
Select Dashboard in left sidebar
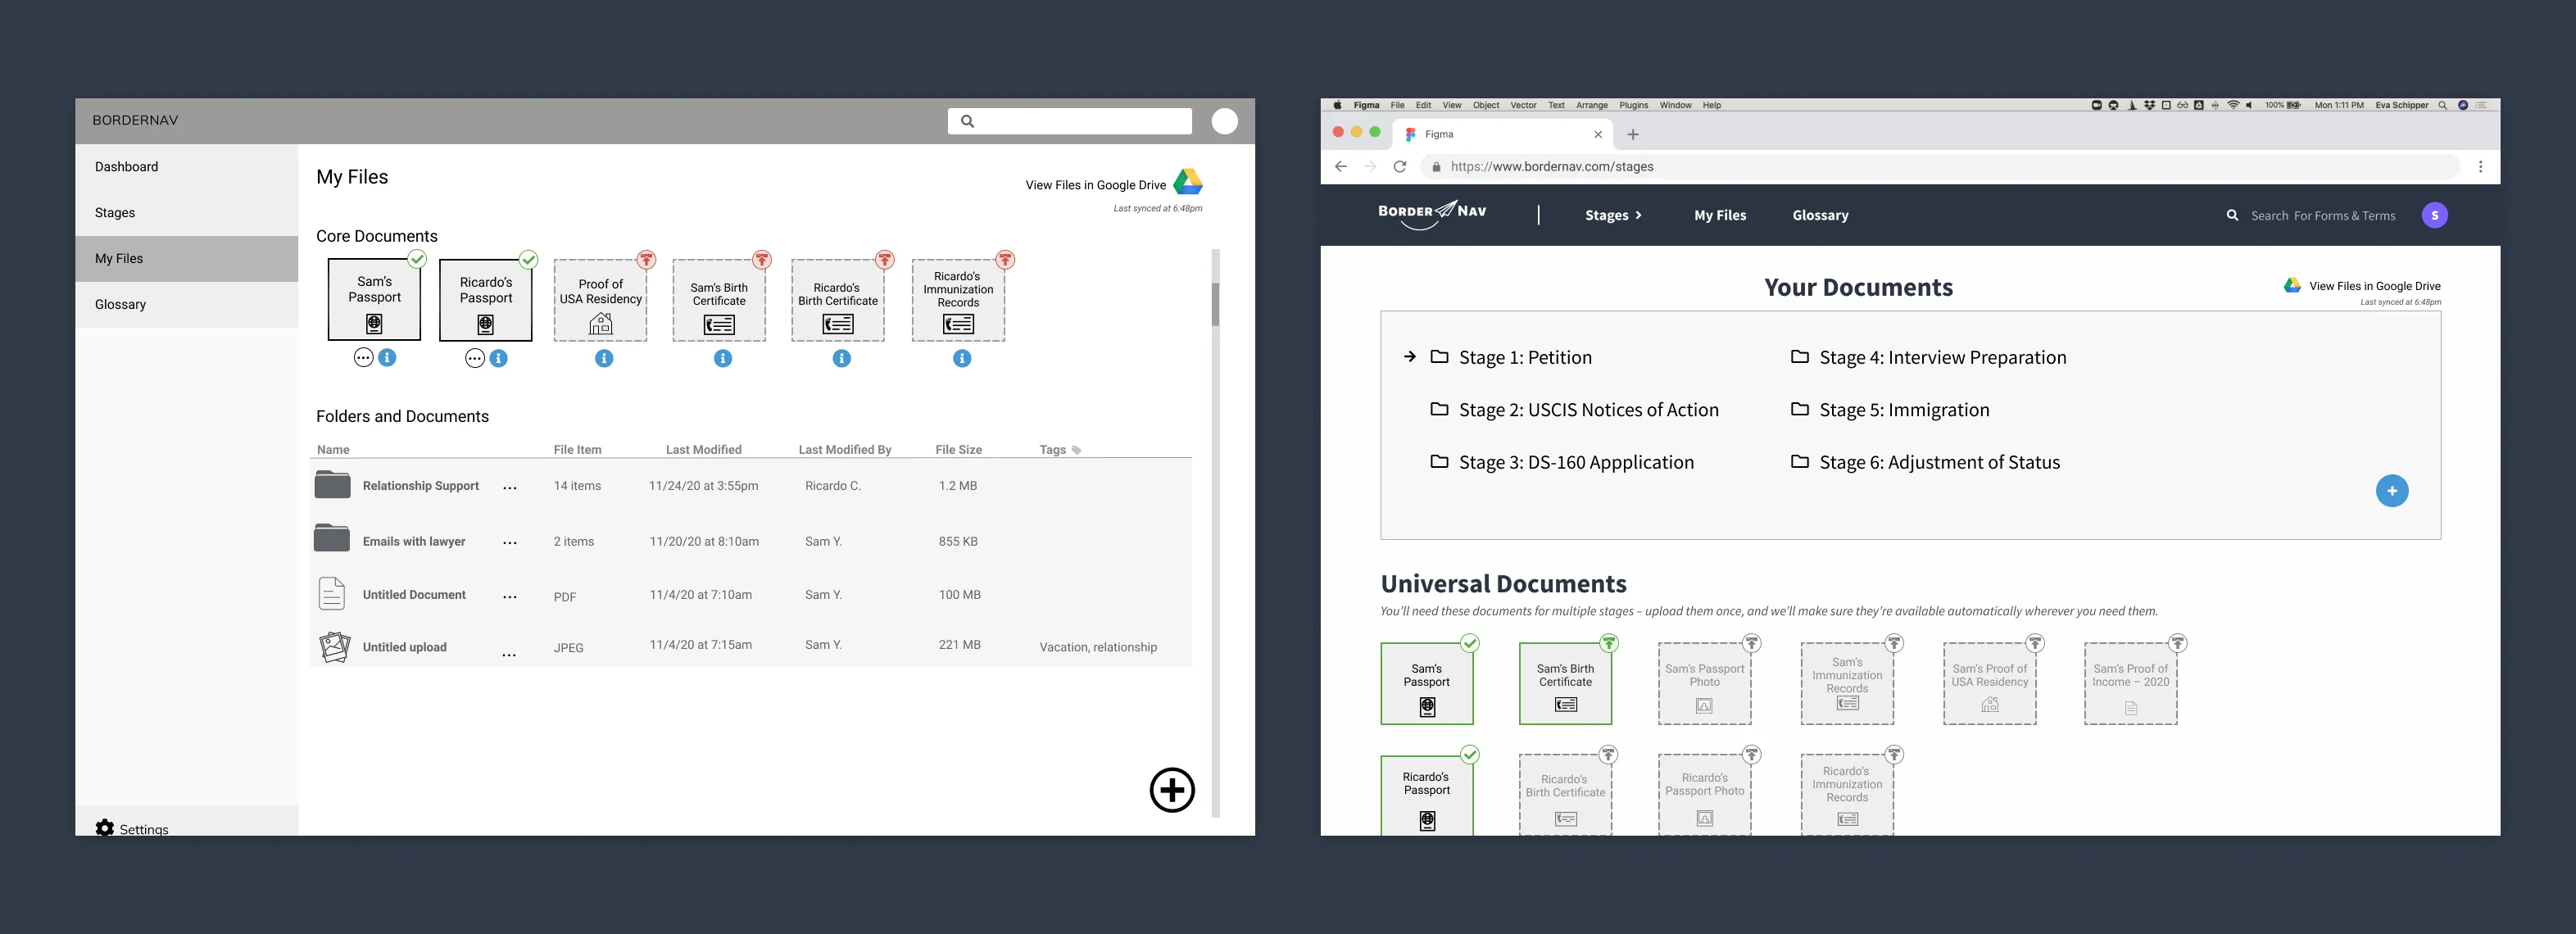click(186, 167)
